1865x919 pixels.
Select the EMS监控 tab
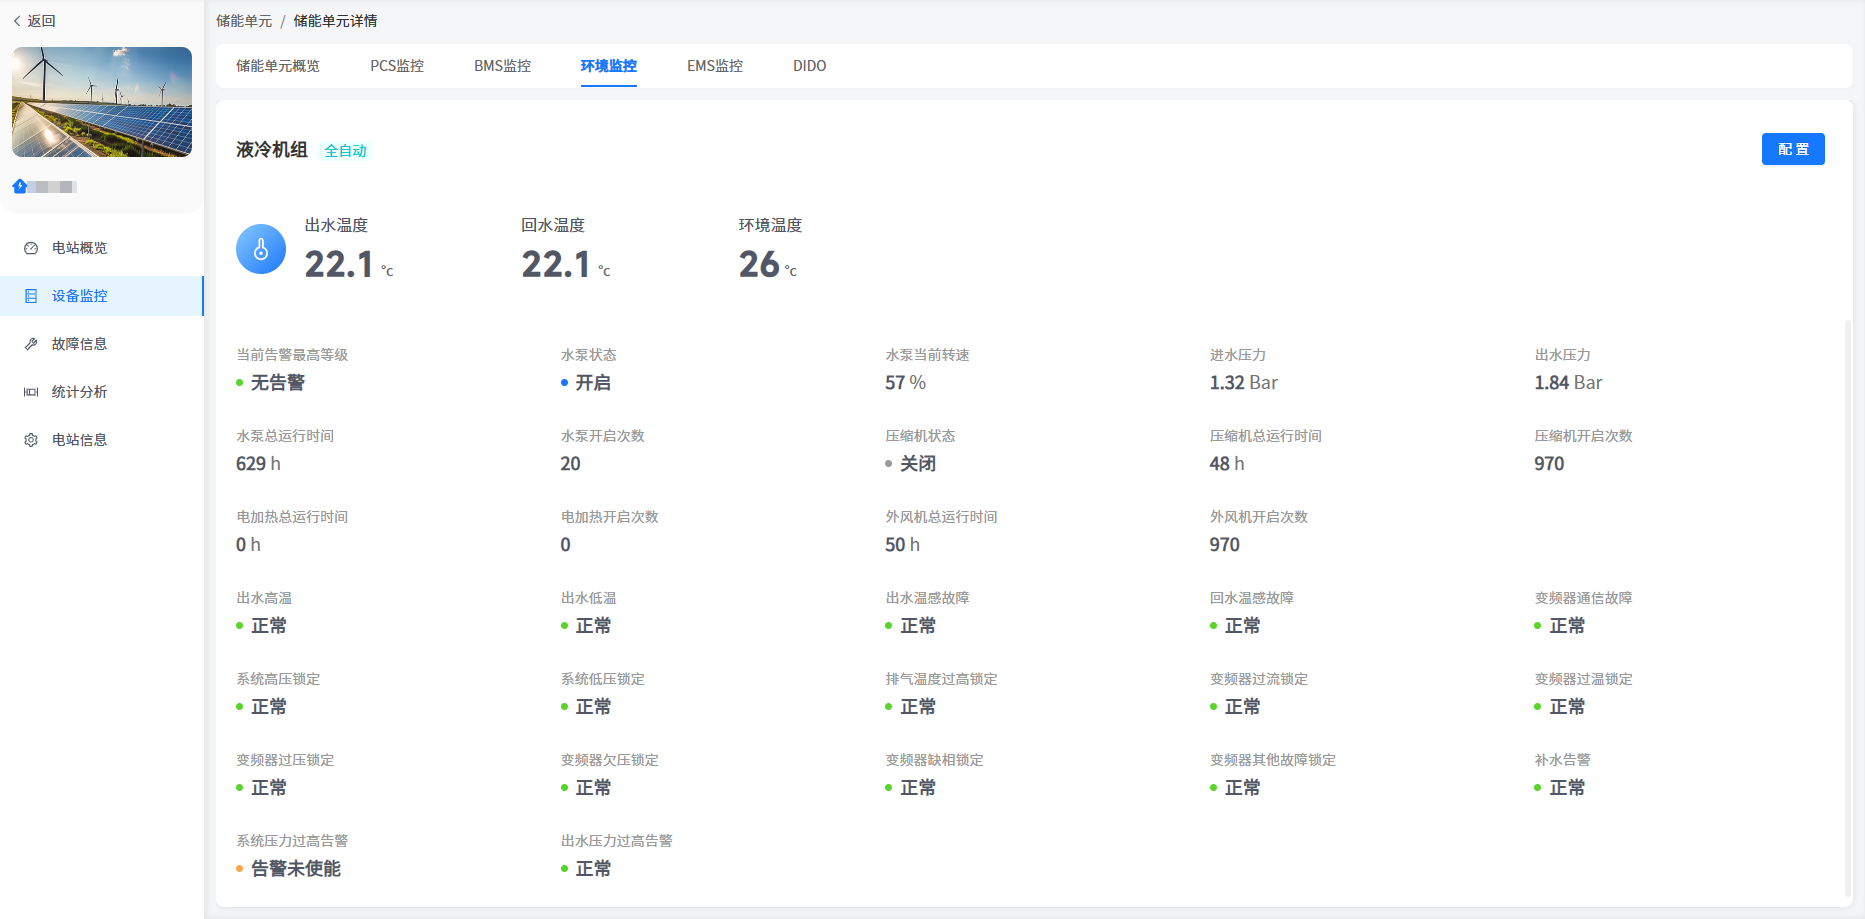(x=714, y=66)
